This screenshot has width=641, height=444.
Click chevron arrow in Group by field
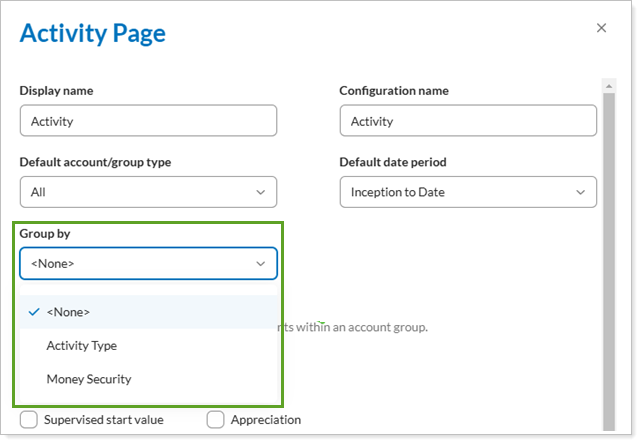[x=261, y=264]
